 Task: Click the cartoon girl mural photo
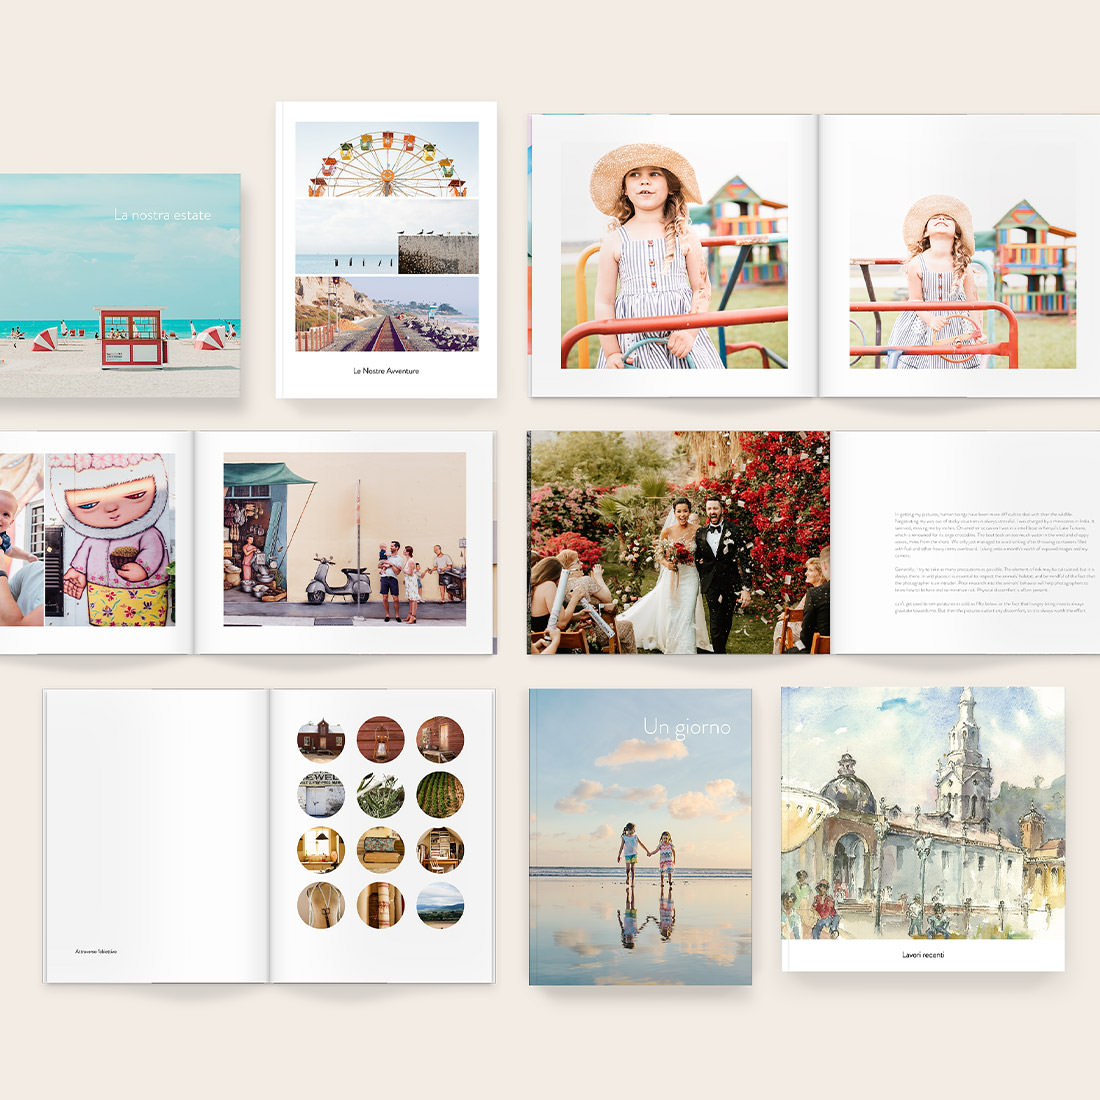click(x=110, y=539)
